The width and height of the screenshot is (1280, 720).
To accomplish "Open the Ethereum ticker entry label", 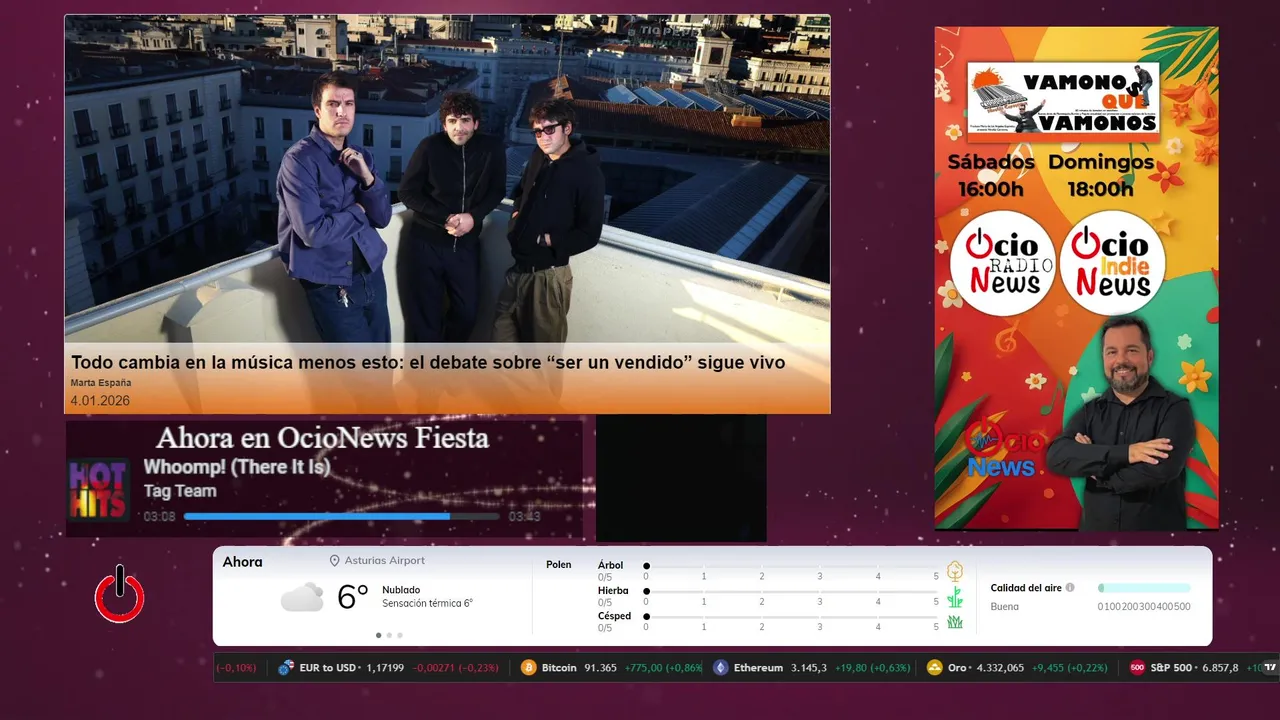I will point(758,668).
